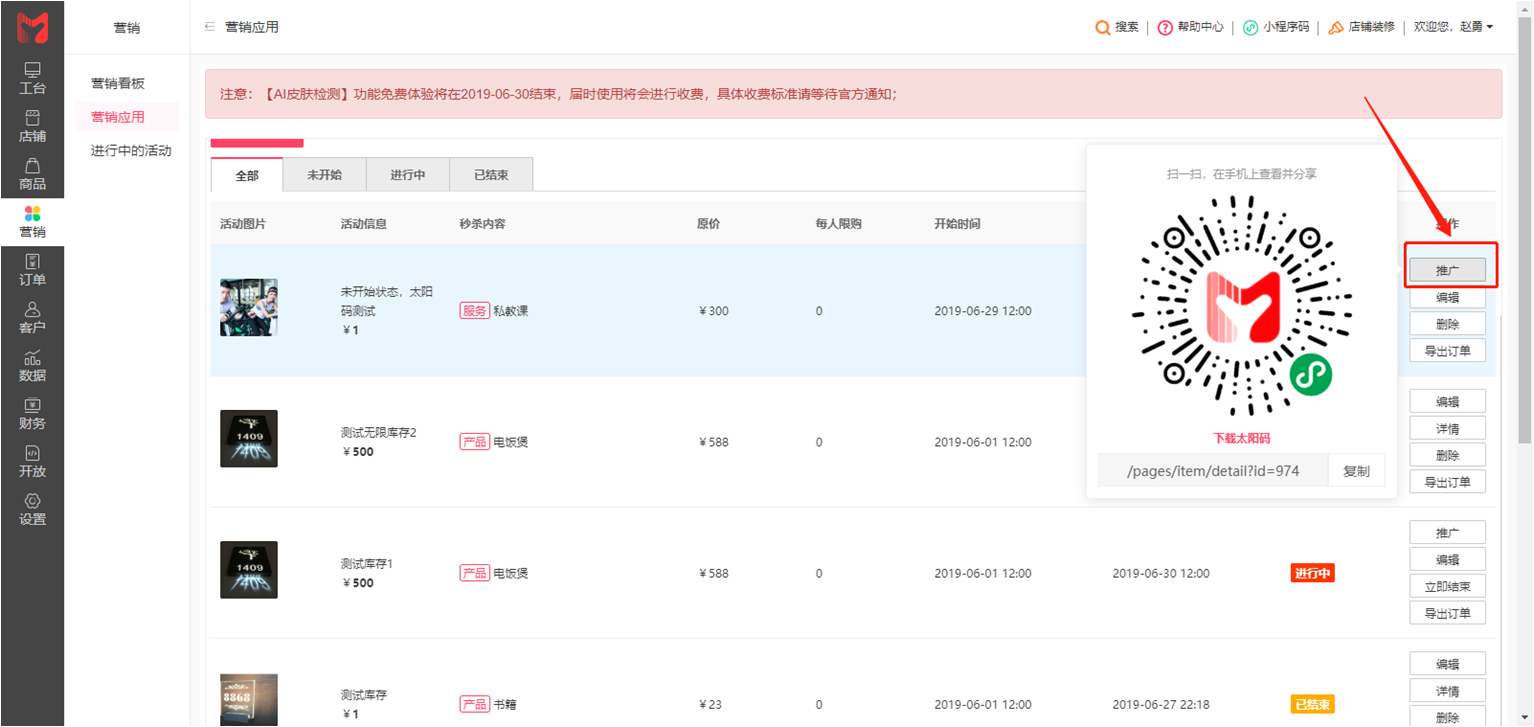Image resolution: width=1534 pixels, height=727 pixels.
Task: Open the 私教课 activity thumbnail
Action: click(x=249, y=307)
